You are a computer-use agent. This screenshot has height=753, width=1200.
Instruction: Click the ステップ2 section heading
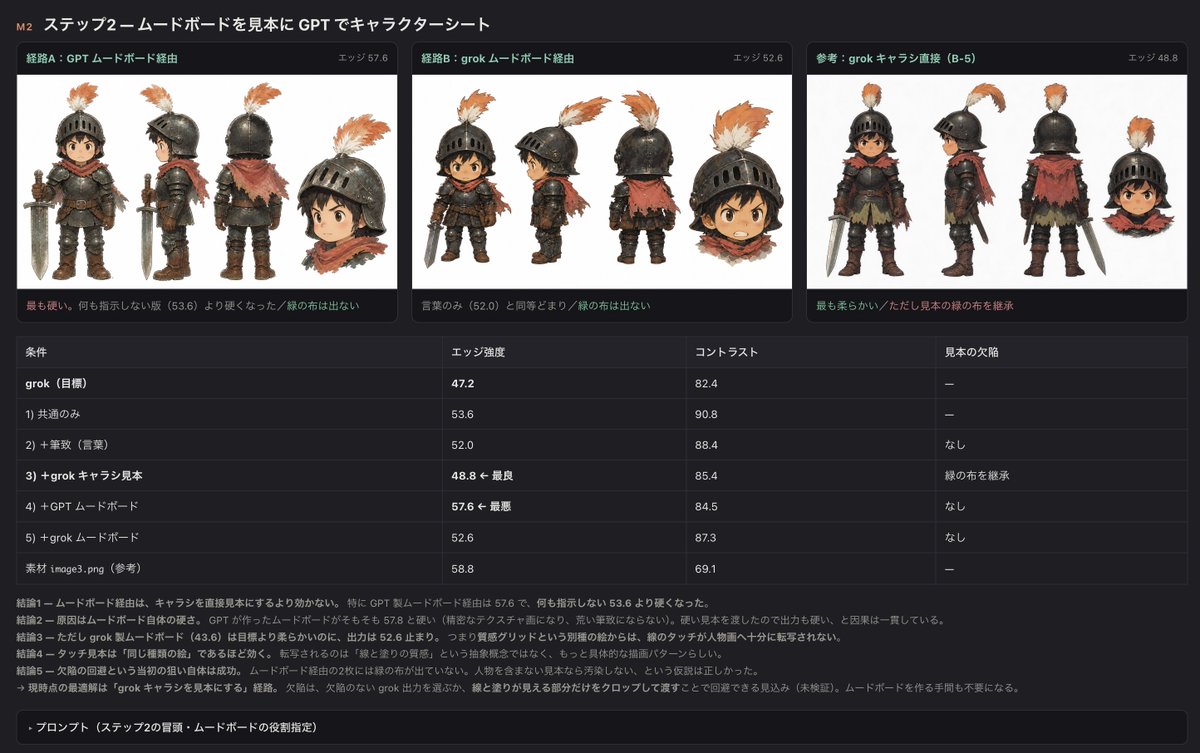click(x=267, y=24)
